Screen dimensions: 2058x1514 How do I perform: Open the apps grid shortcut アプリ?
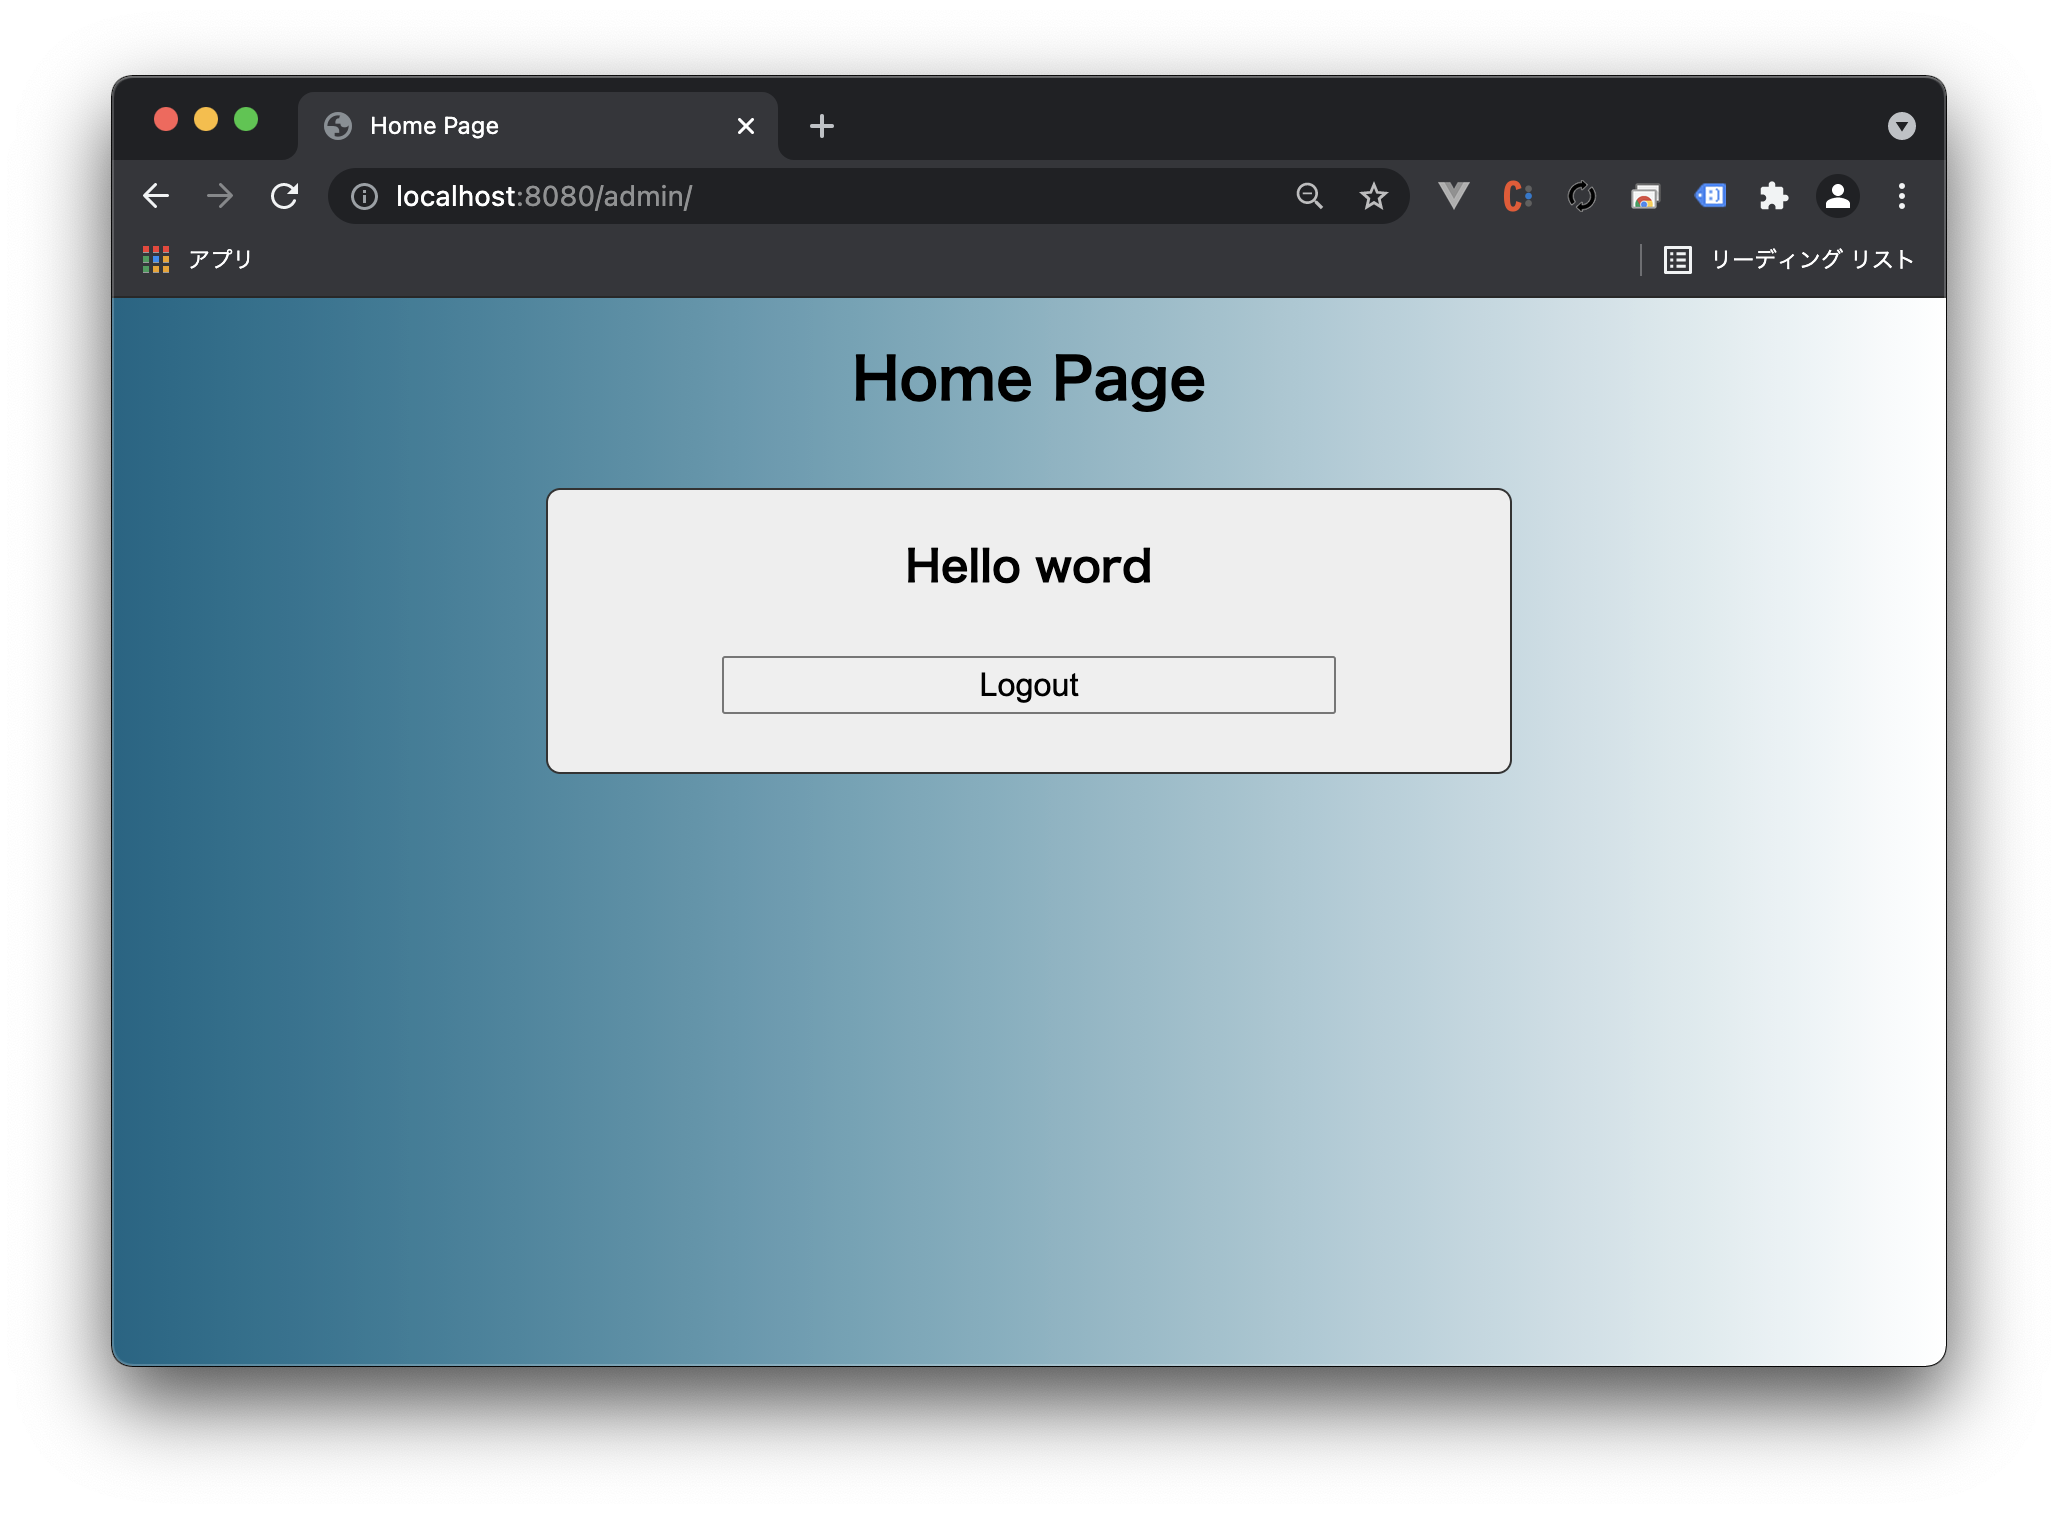click(197, 259)
